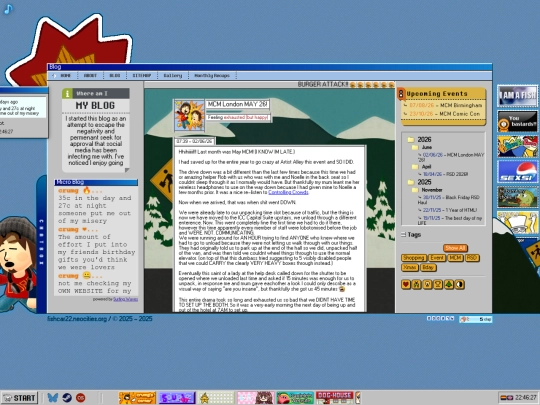Filter by the Bday tag
540x405 pixels.
click(428, 267)
